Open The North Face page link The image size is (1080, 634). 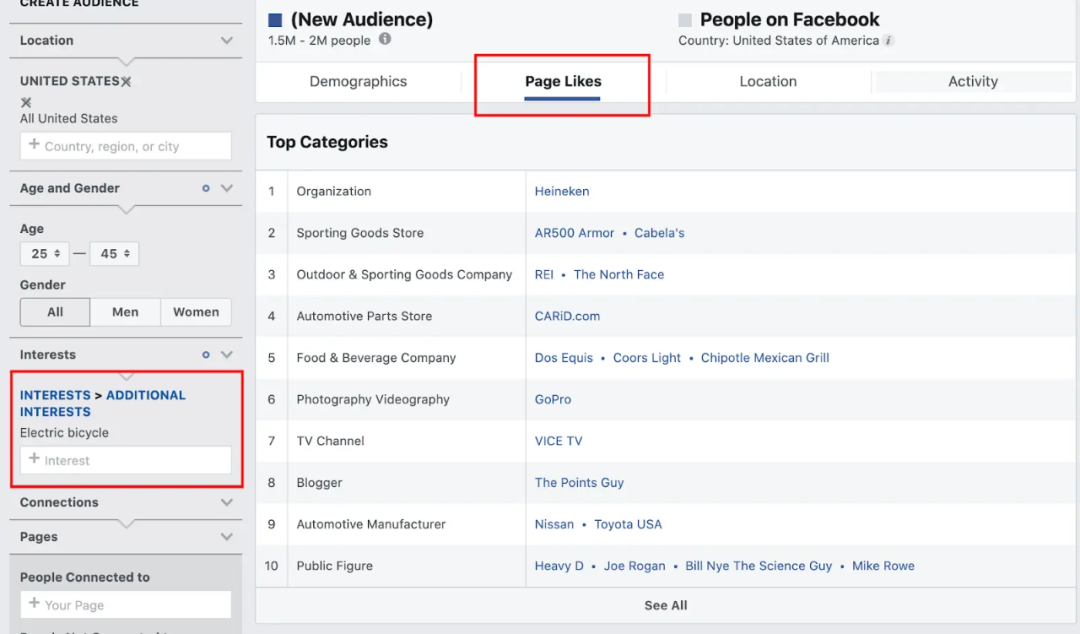click(x=619, y=275)
